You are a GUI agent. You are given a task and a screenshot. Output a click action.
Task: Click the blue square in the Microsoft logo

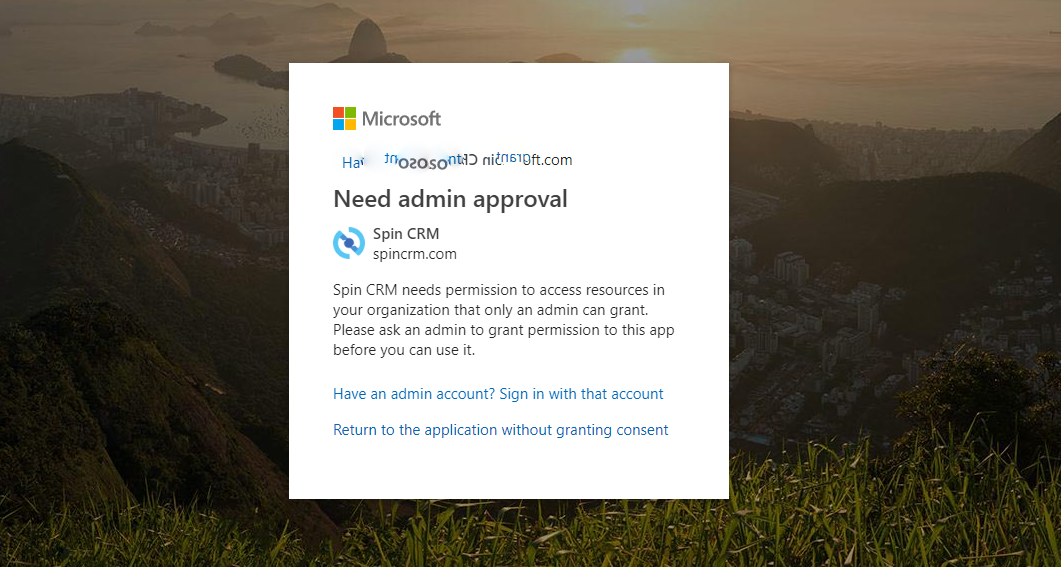click(339, 125)
